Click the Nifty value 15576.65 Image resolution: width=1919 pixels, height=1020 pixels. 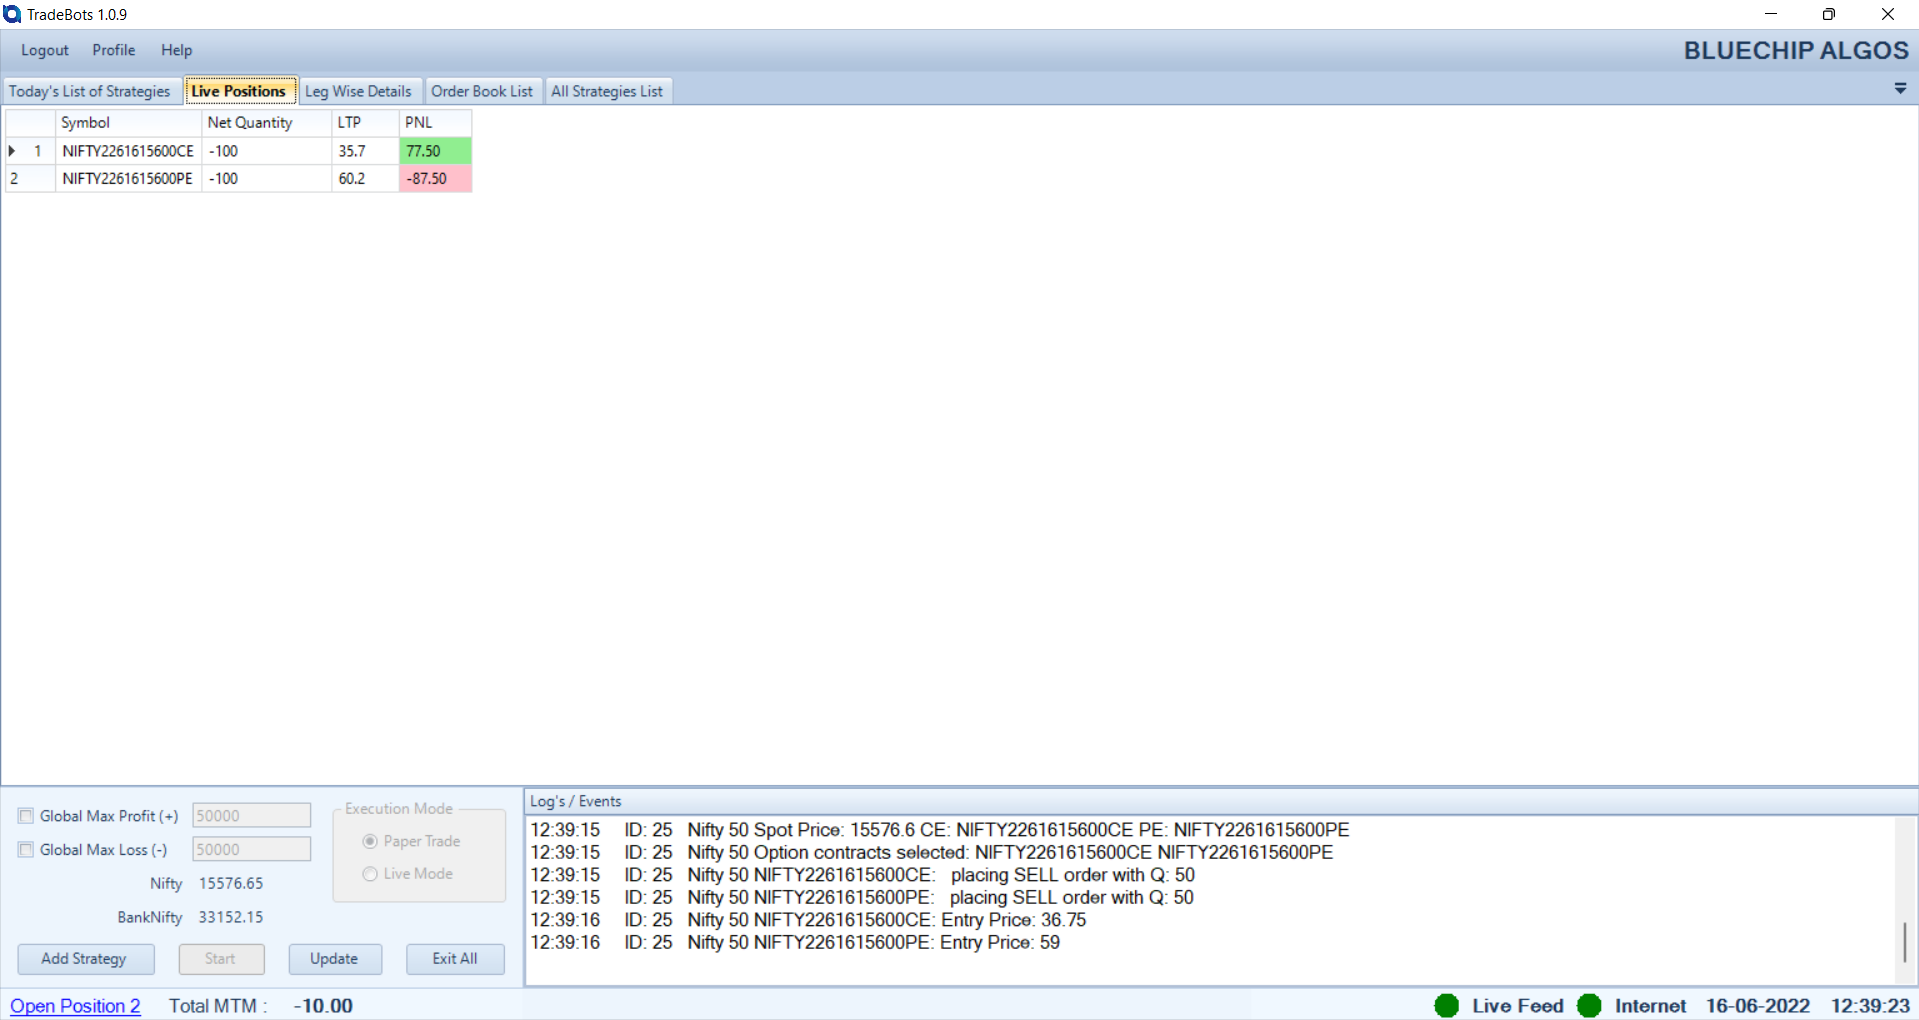click(x=231, y=884)
